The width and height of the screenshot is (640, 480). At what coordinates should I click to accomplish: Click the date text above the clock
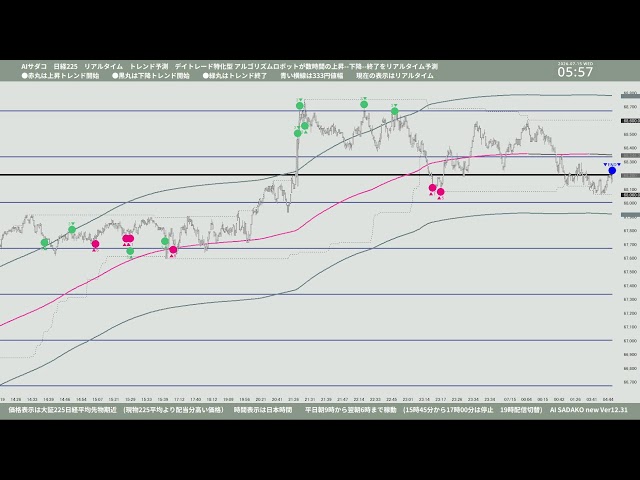575,64
